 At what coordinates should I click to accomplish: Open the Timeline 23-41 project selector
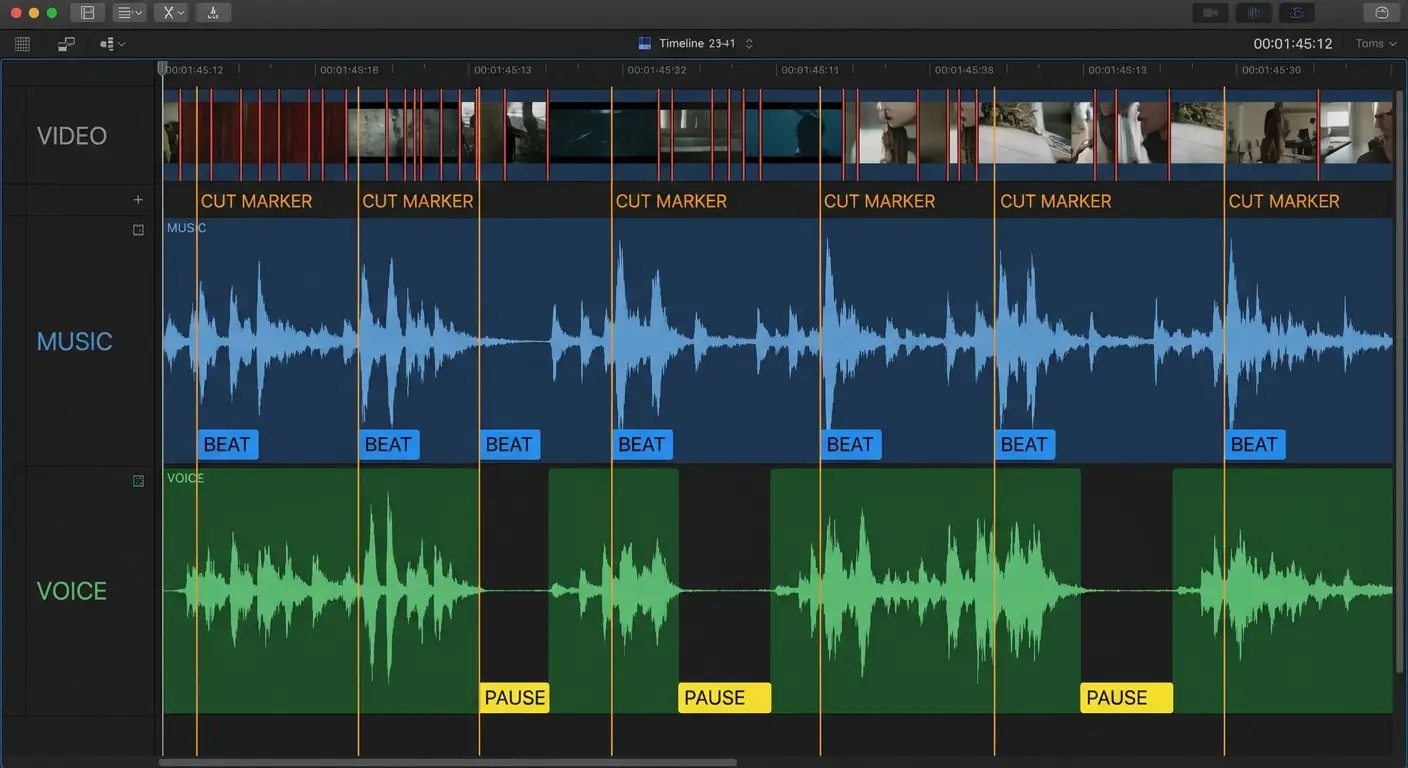[x=695, y=44]
